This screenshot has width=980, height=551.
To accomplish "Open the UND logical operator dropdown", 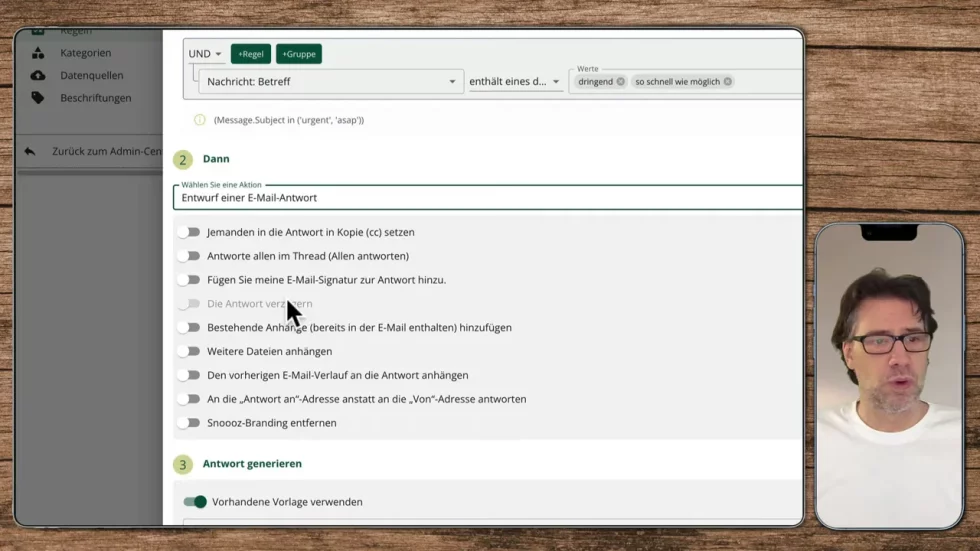I will [x=205, y=54].
